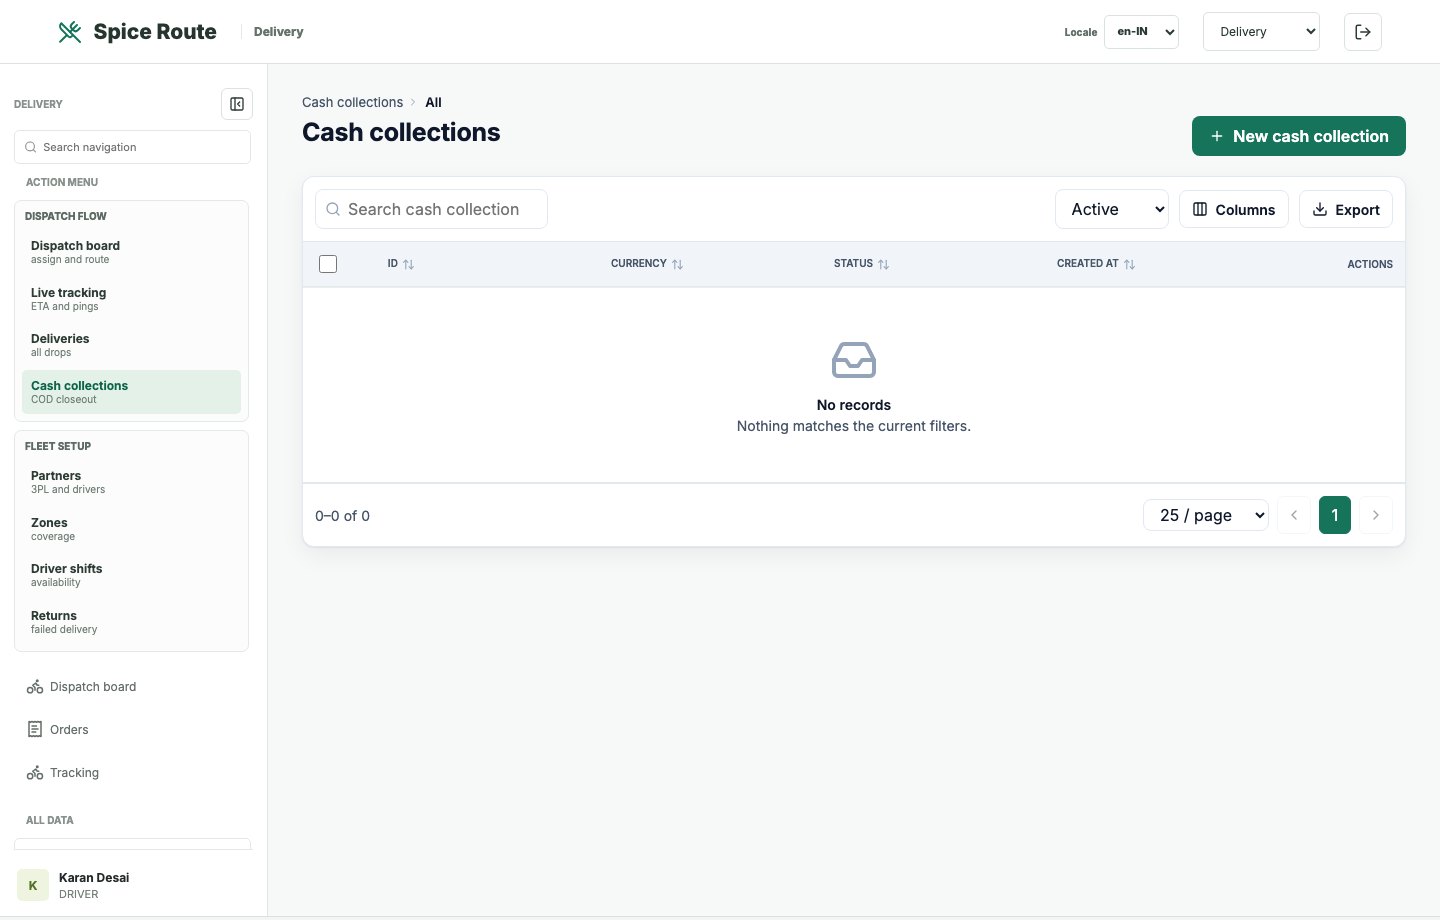Screen dimensions: 1440x920
Task: Open Returns failed delivery item
Action: click(131, 622)
